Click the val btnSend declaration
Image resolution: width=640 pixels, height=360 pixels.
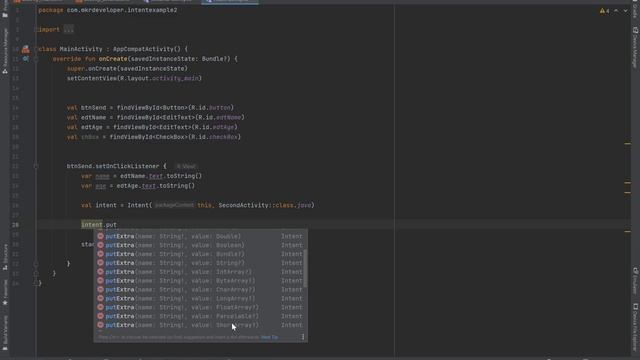pyautogui.click(x=150, y=108)
